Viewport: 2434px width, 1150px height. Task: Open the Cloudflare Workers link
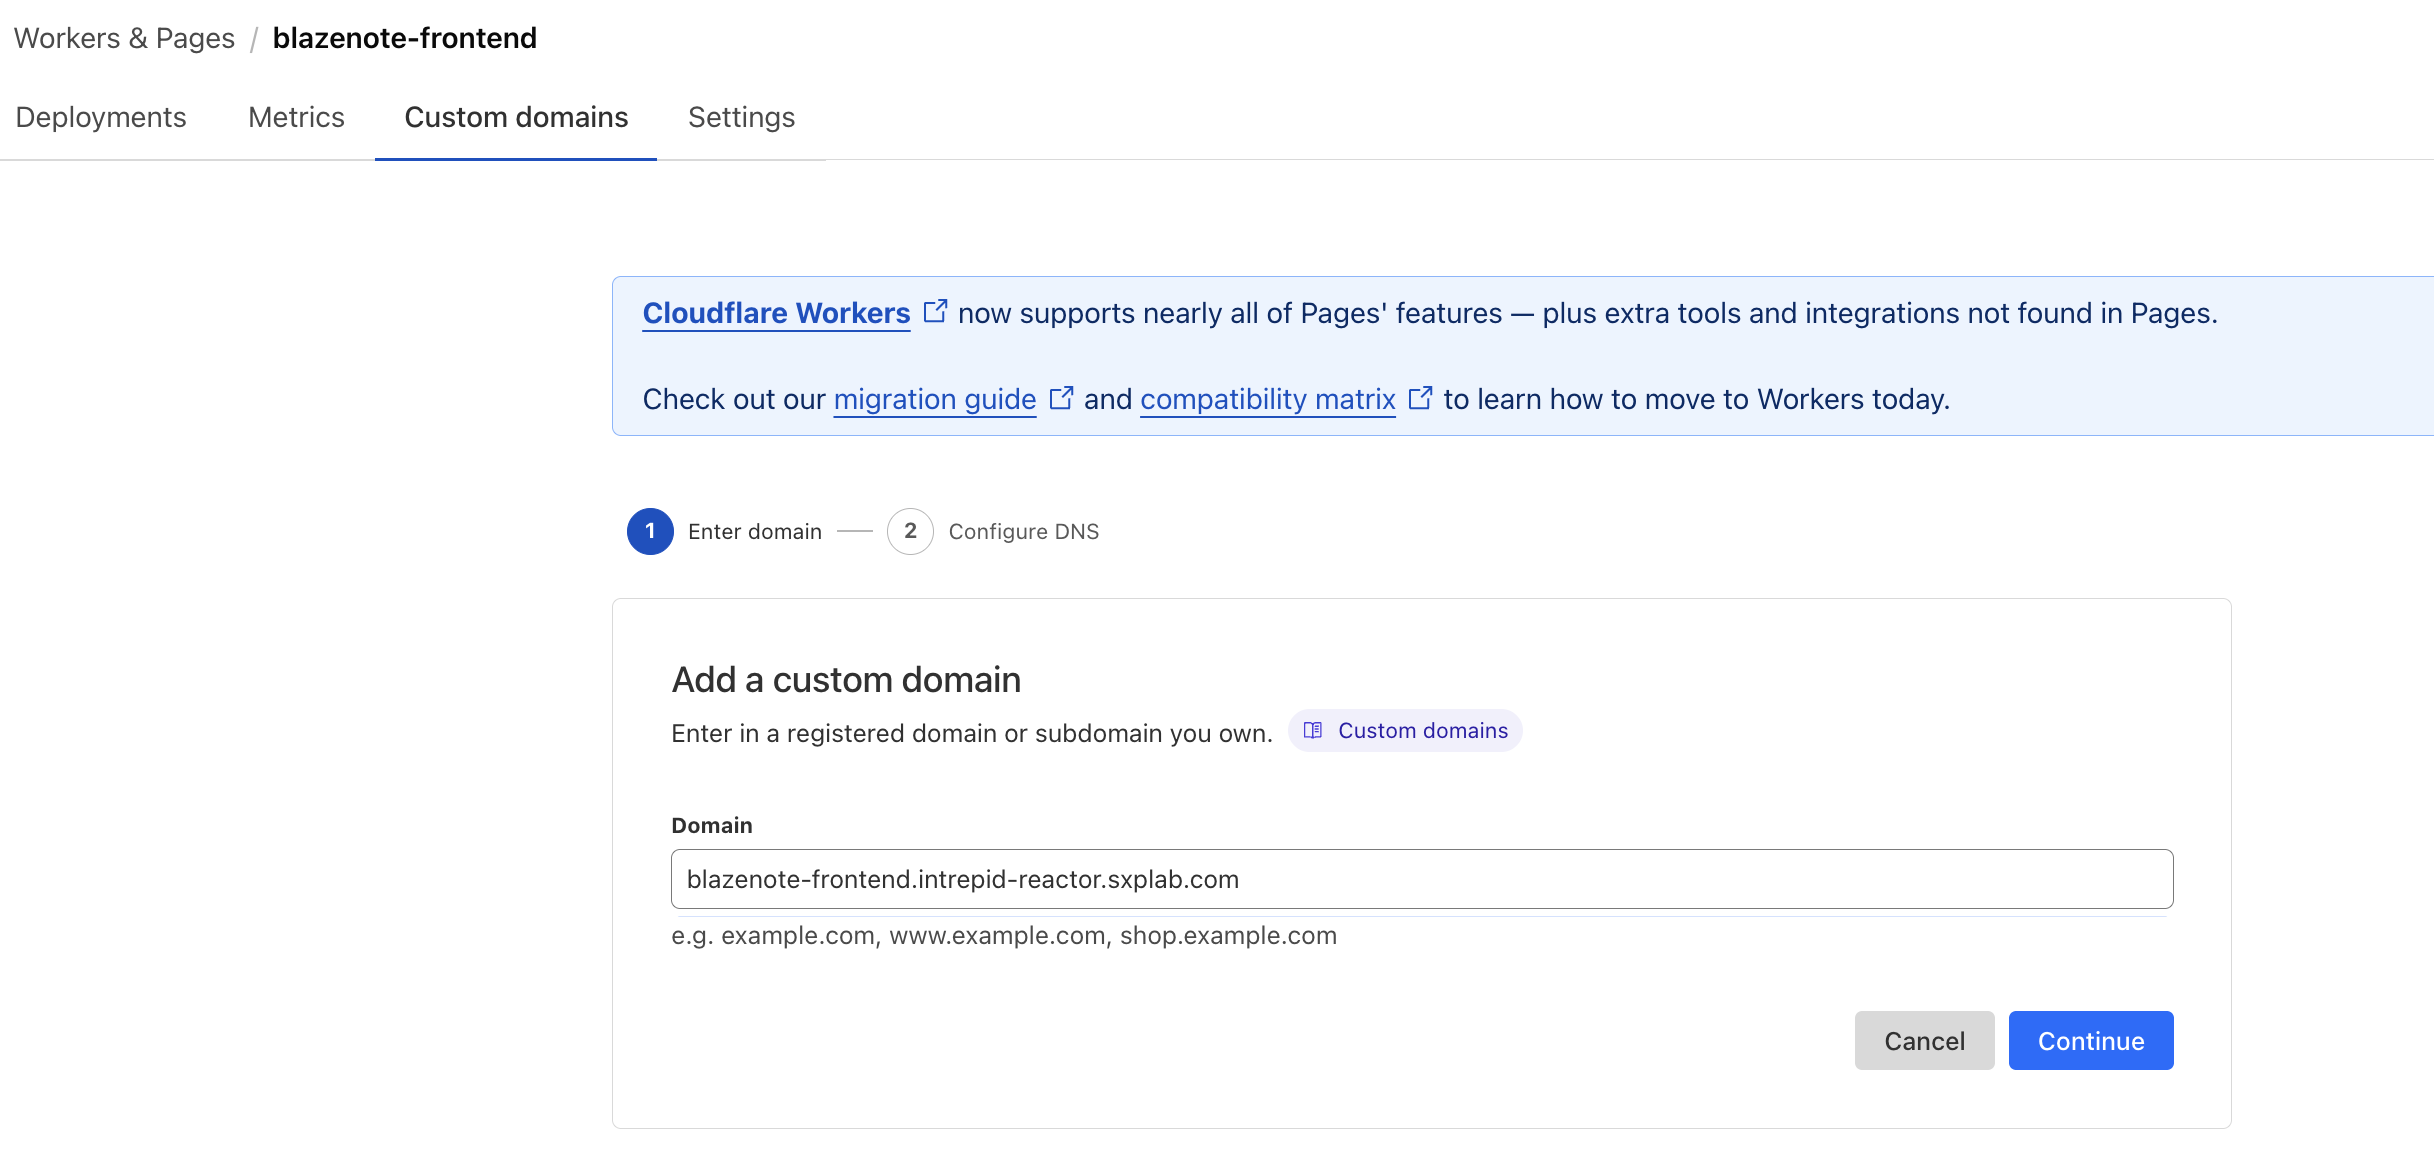coord(776,312)
